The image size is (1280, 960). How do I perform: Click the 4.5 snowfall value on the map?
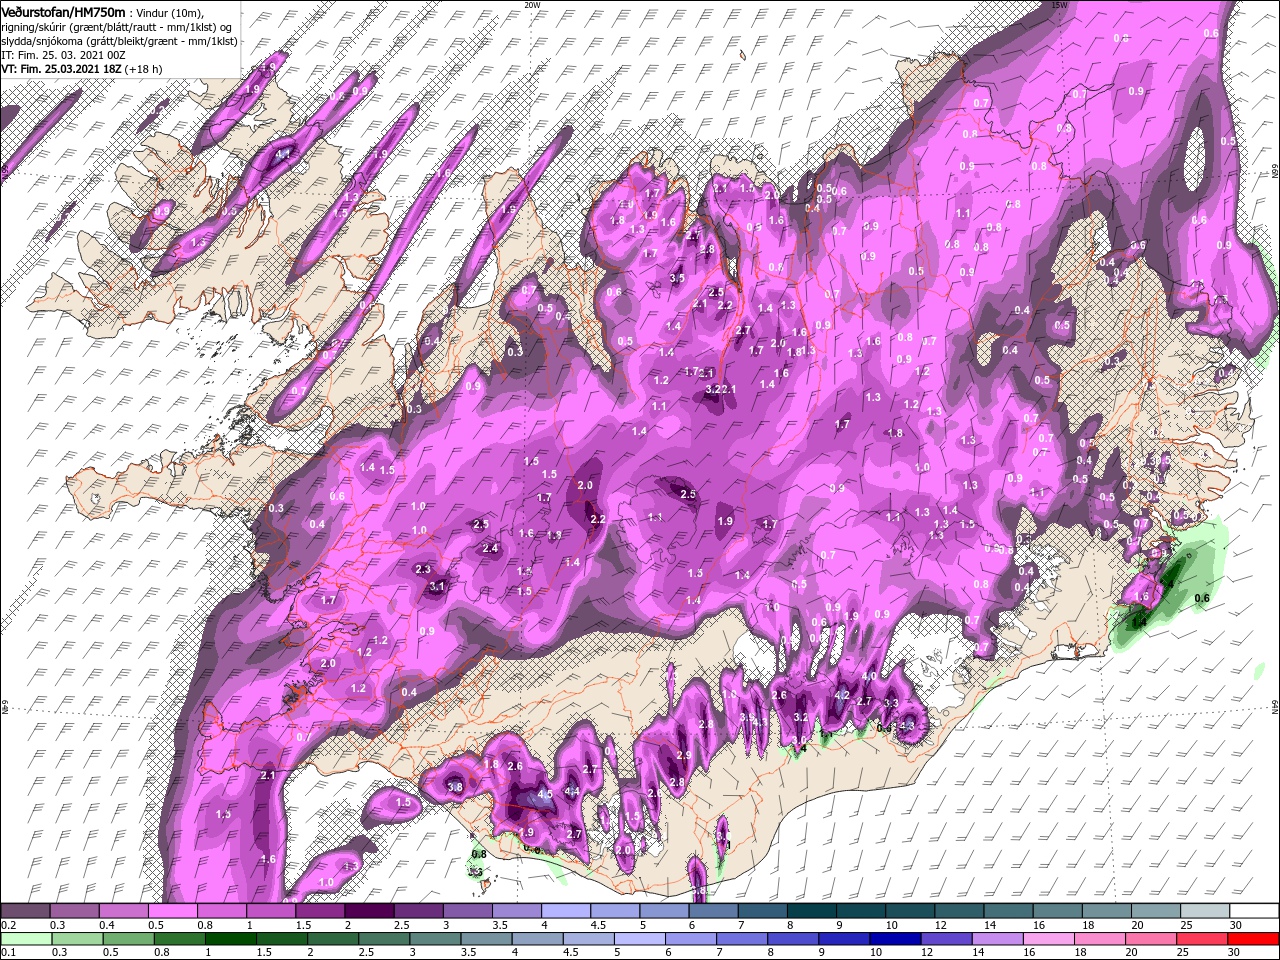[x=545, y=794]
